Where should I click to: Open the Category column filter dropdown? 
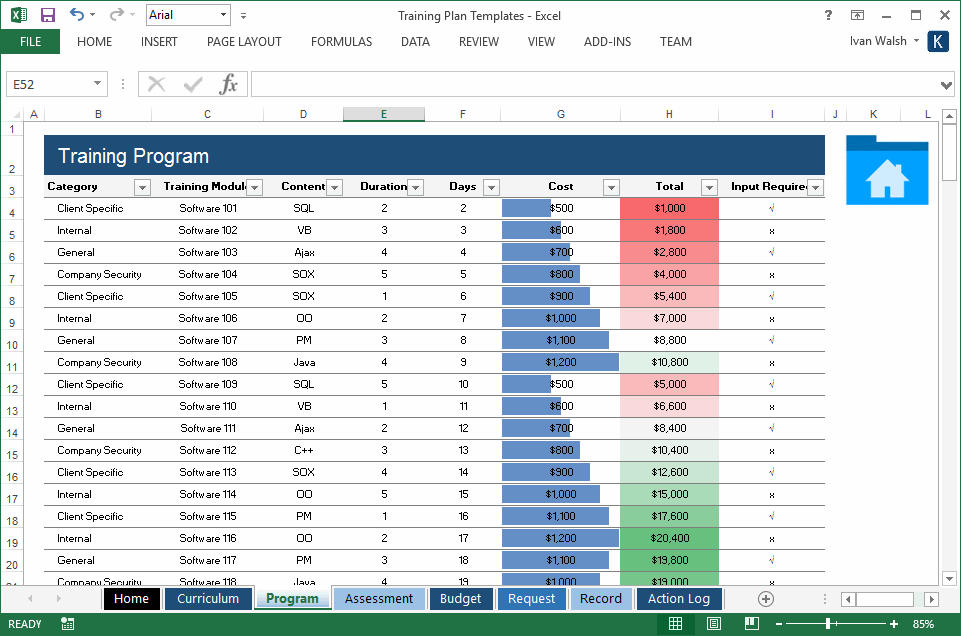coord(141,187)
